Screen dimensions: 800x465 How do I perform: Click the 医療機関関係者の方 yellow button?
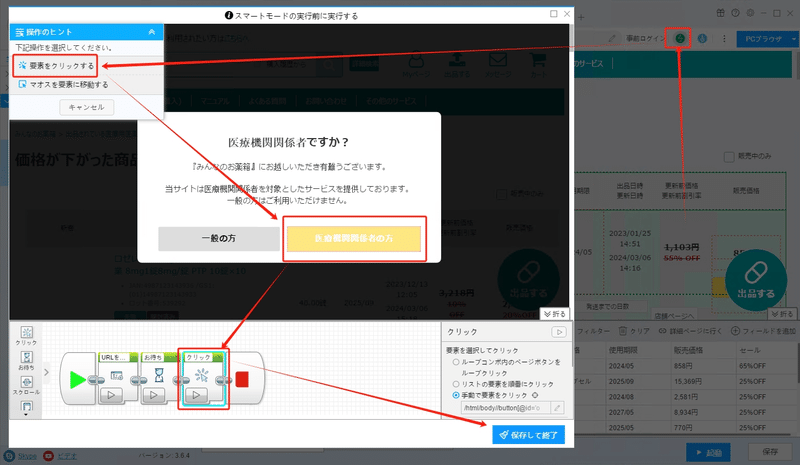pos(354,238)
